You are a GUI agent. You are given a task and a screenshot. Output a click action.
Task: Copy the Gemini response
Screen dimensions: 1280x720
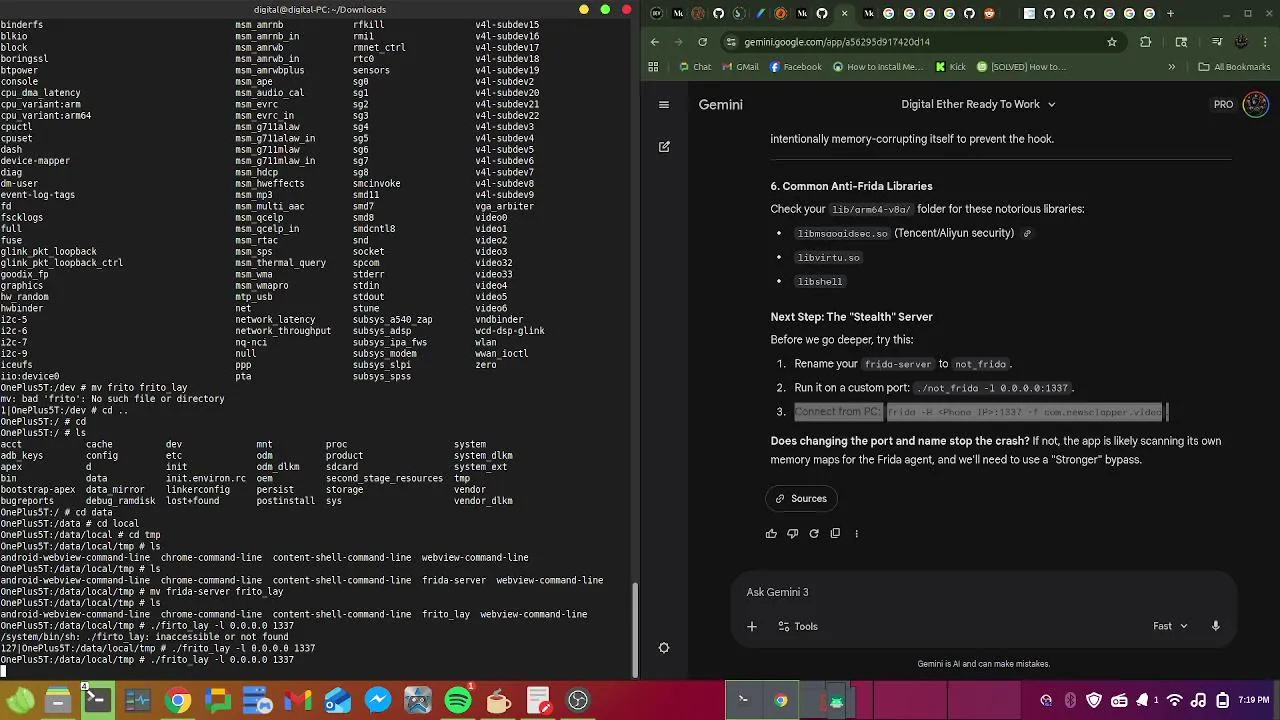click(x=835, y=533)
